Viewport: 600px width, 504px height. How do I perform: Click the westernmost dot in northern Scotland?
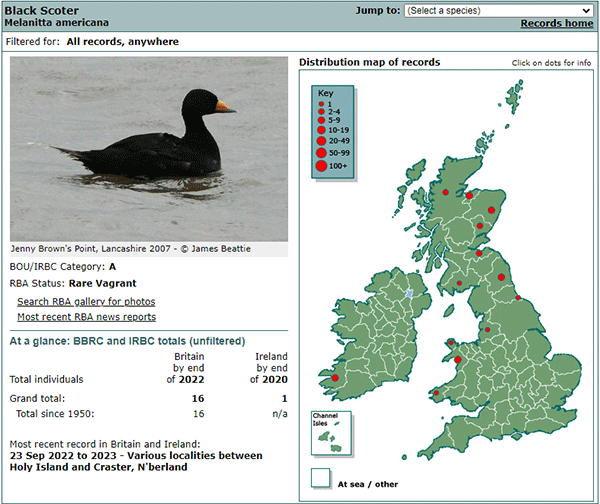click(x=445, y=190)
